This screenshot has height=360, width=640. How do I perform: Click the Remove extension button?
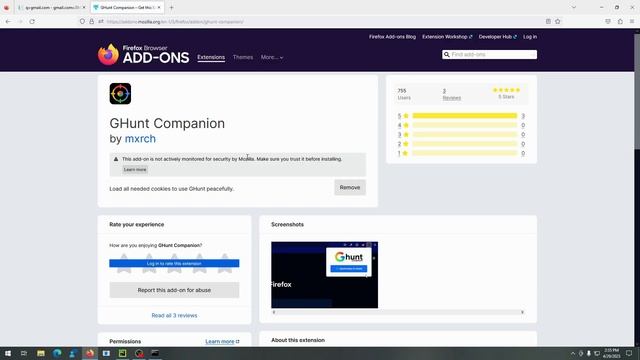pos(350,187)
